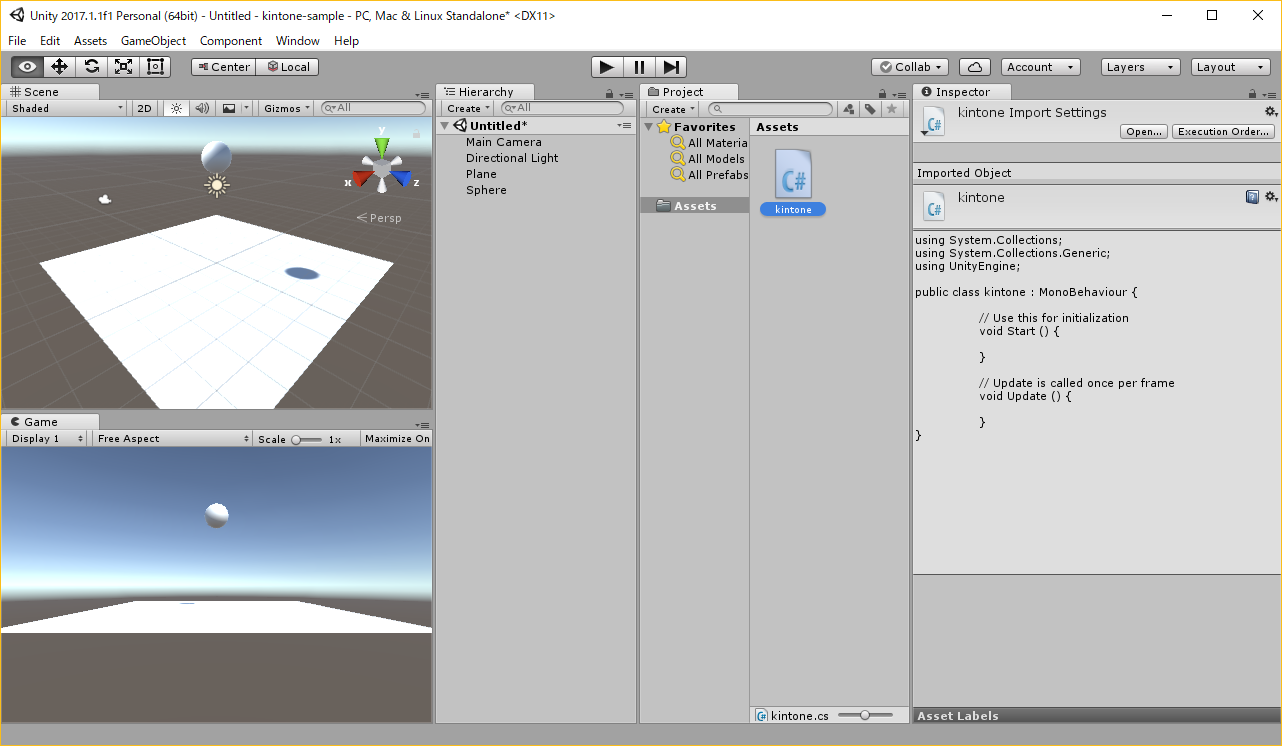Select the Move tool

pos(59,67)
